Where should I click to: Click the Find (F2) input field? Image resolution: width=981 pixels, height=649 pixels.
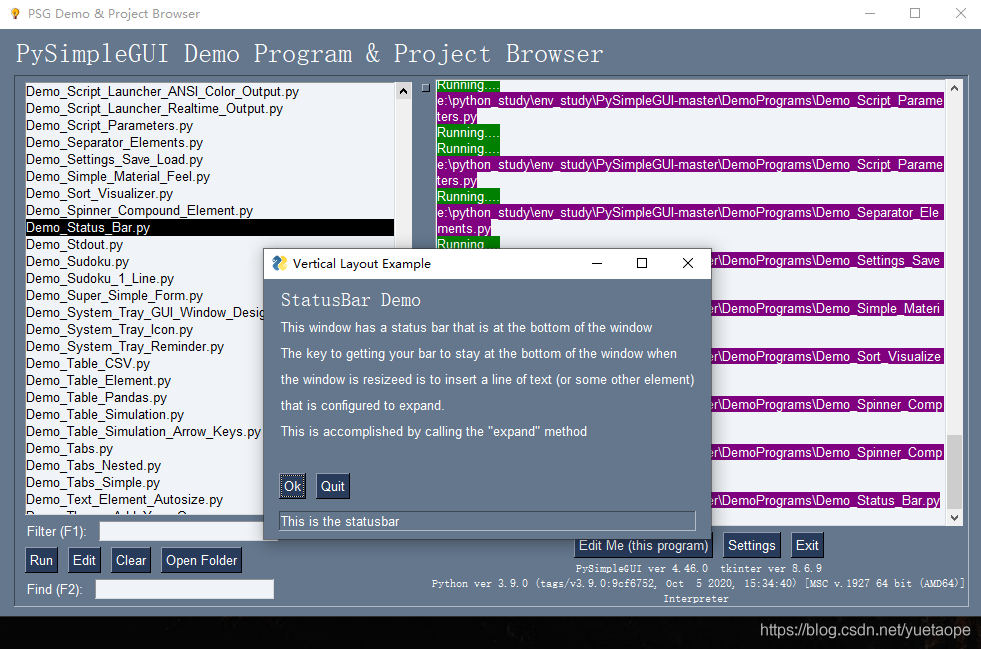[x=185, y=589]
